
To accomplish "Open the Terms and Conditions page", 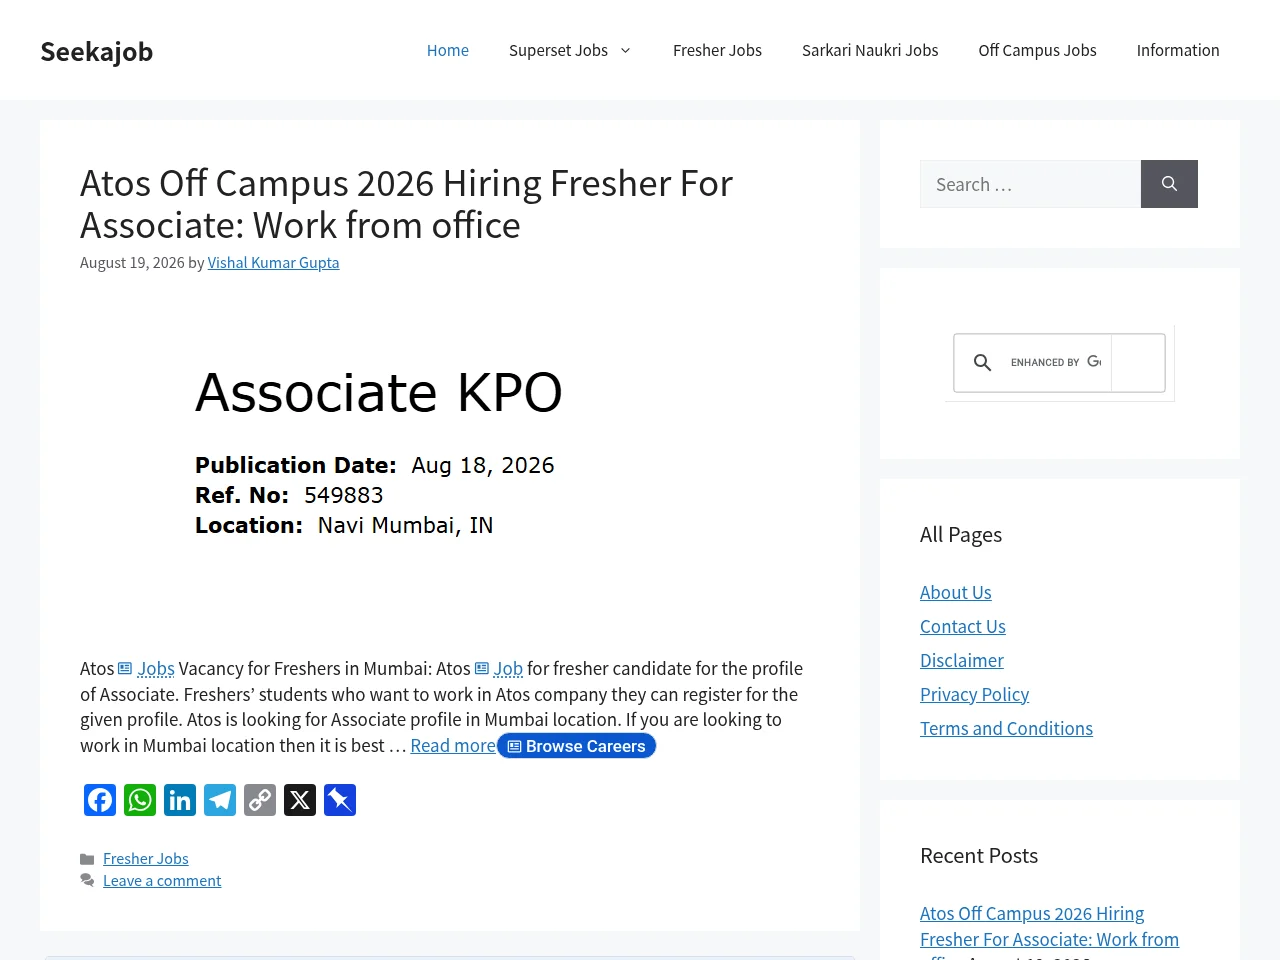I will [1006, 728].
